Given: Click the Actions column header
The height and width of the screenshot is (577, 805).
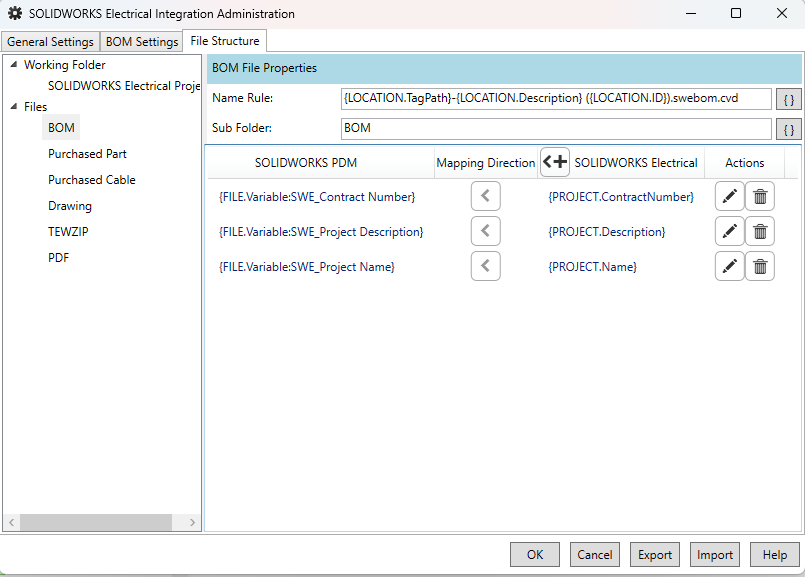Looking at the screenshot, I should [x=744, y=163].
